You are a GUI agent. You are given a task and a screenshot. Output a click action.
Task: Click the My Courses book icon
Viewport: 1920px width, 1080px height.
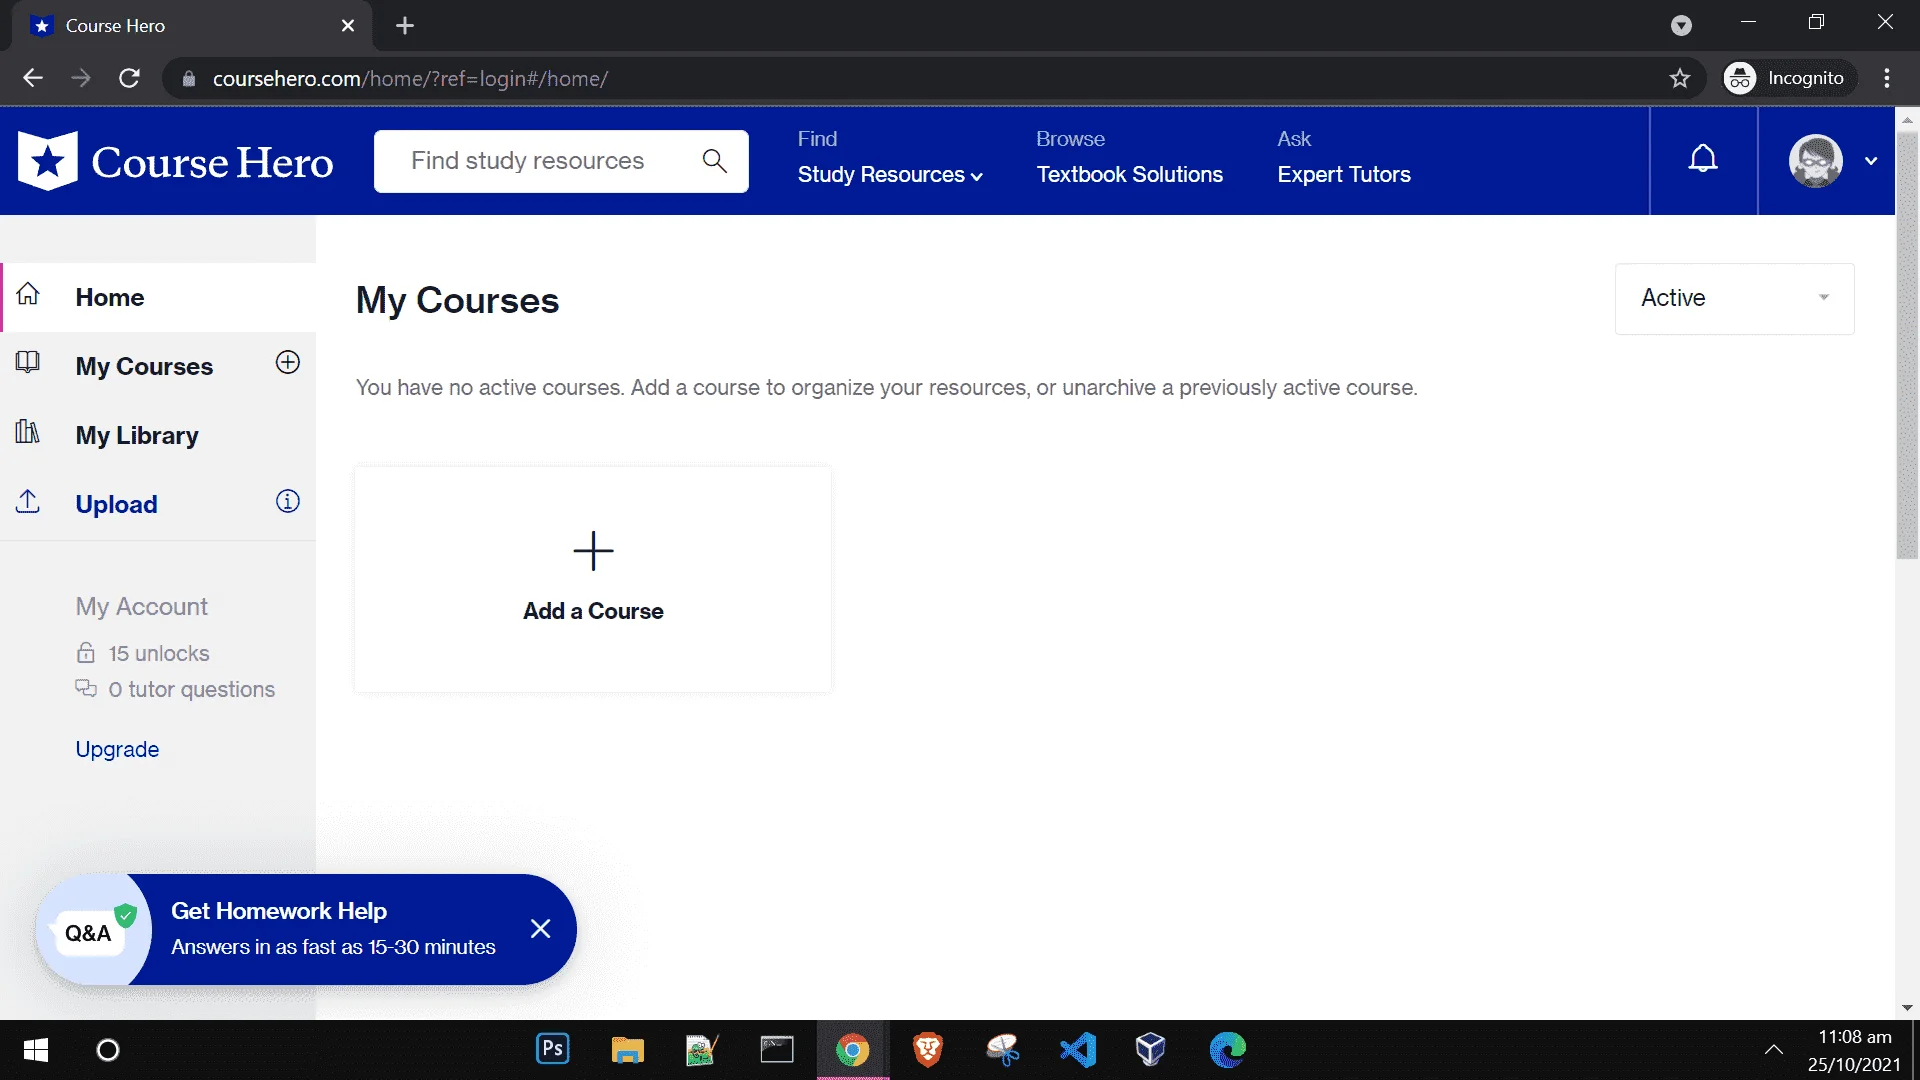pos(28,362)
